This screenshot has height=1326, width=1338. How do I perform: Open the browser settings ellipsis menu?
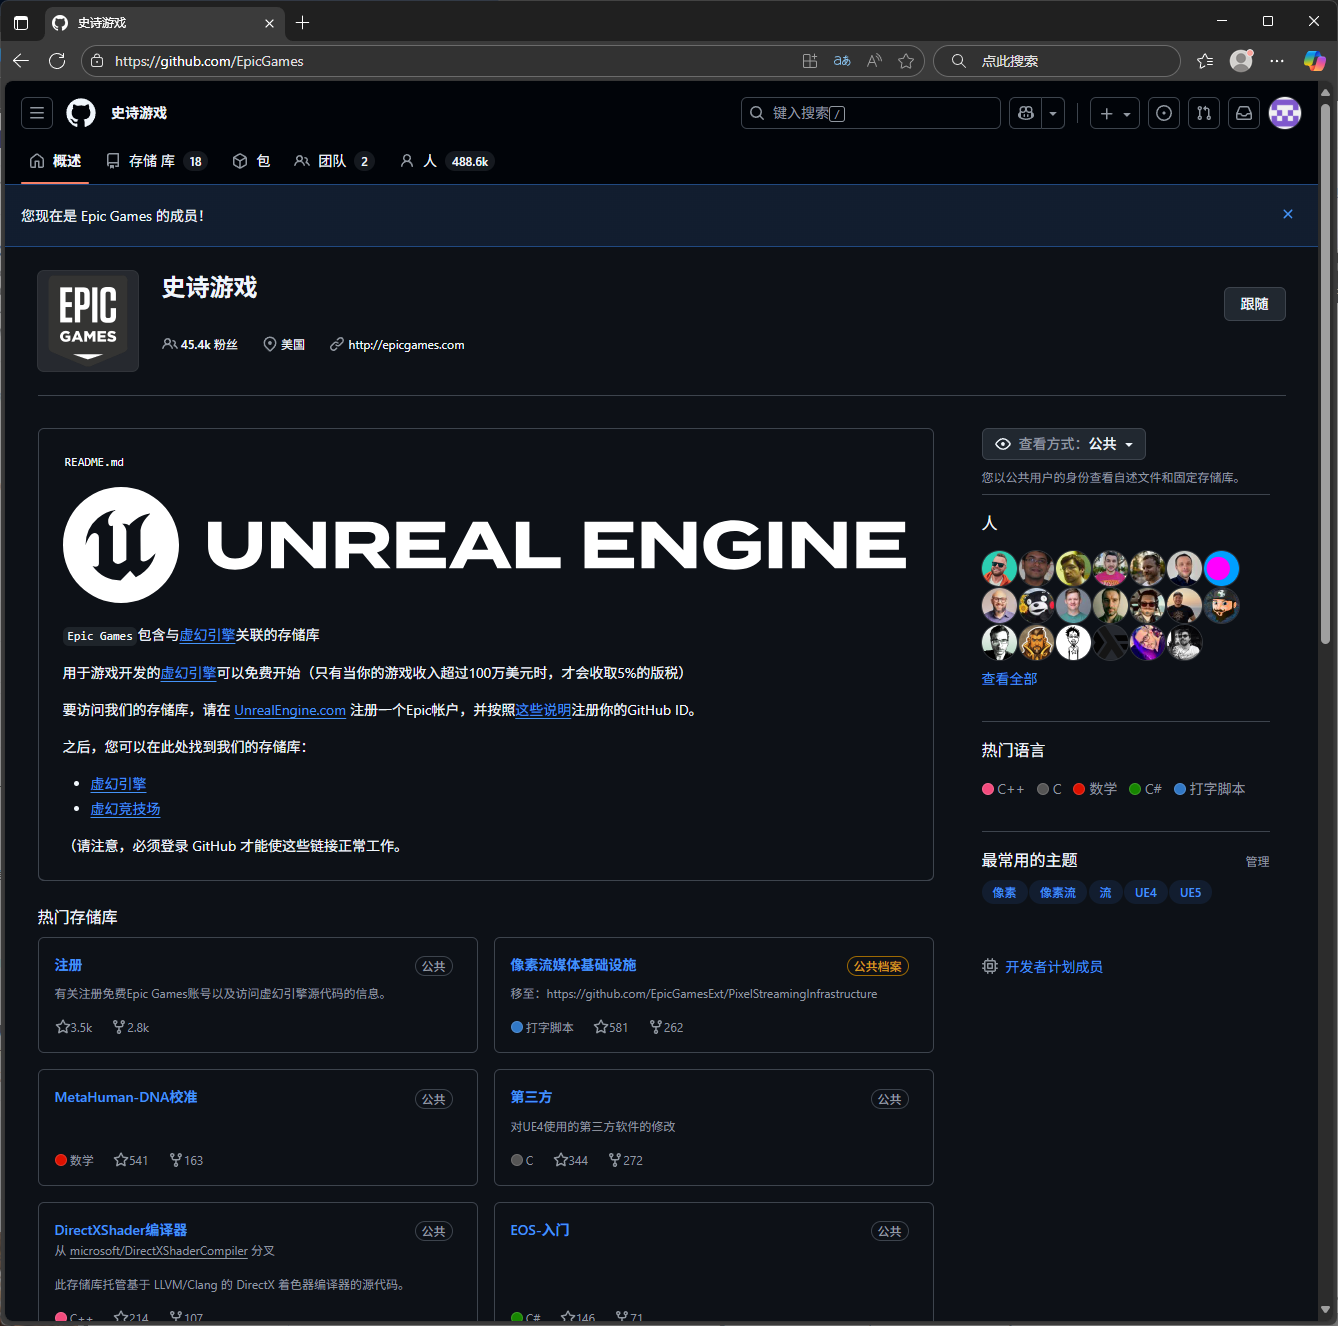(1277, 61)
